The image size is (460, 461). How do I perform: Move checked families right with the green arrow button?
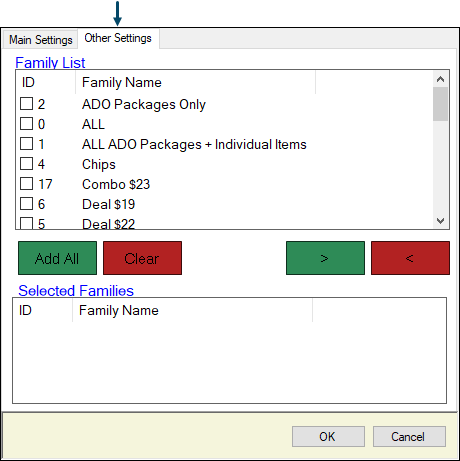click(x=325, y=258)
